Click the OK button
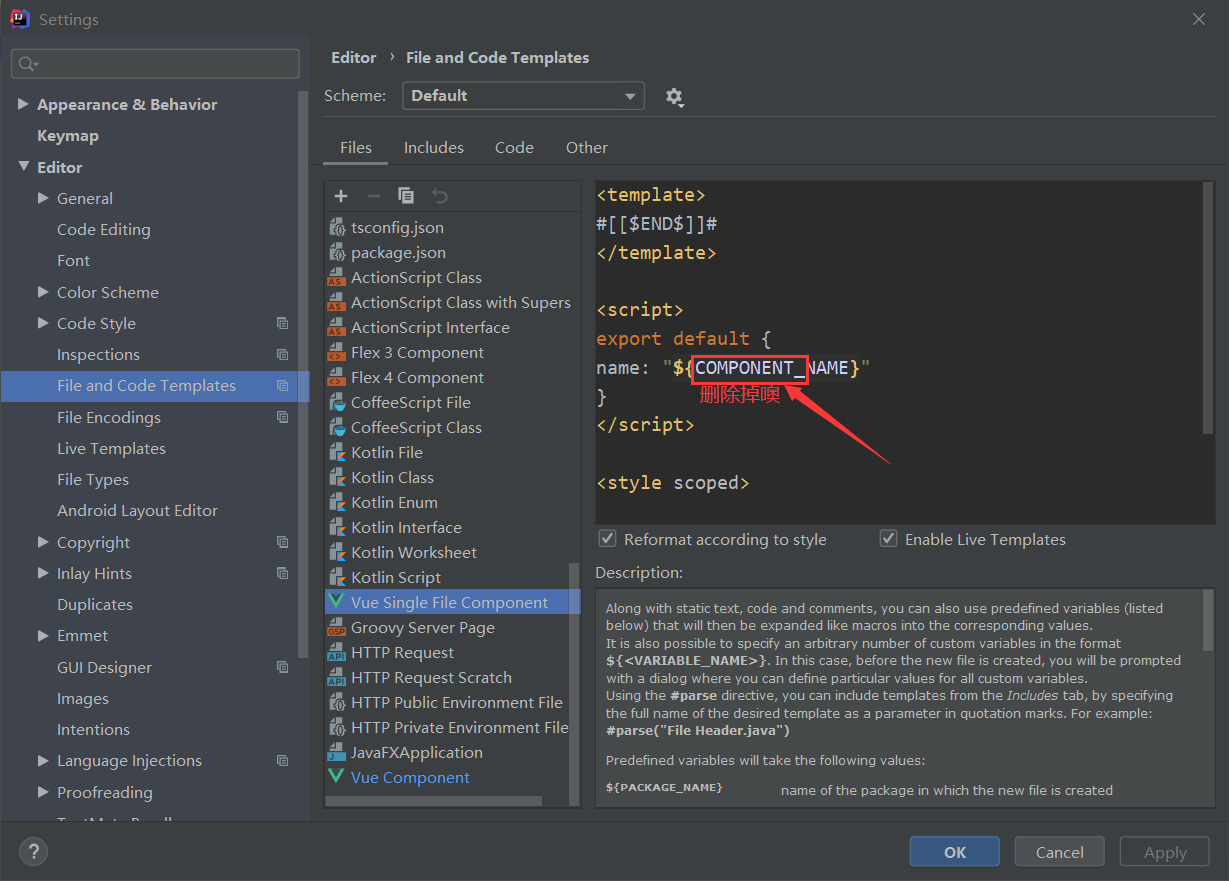The image size is (1229, 881). (955, 852)
